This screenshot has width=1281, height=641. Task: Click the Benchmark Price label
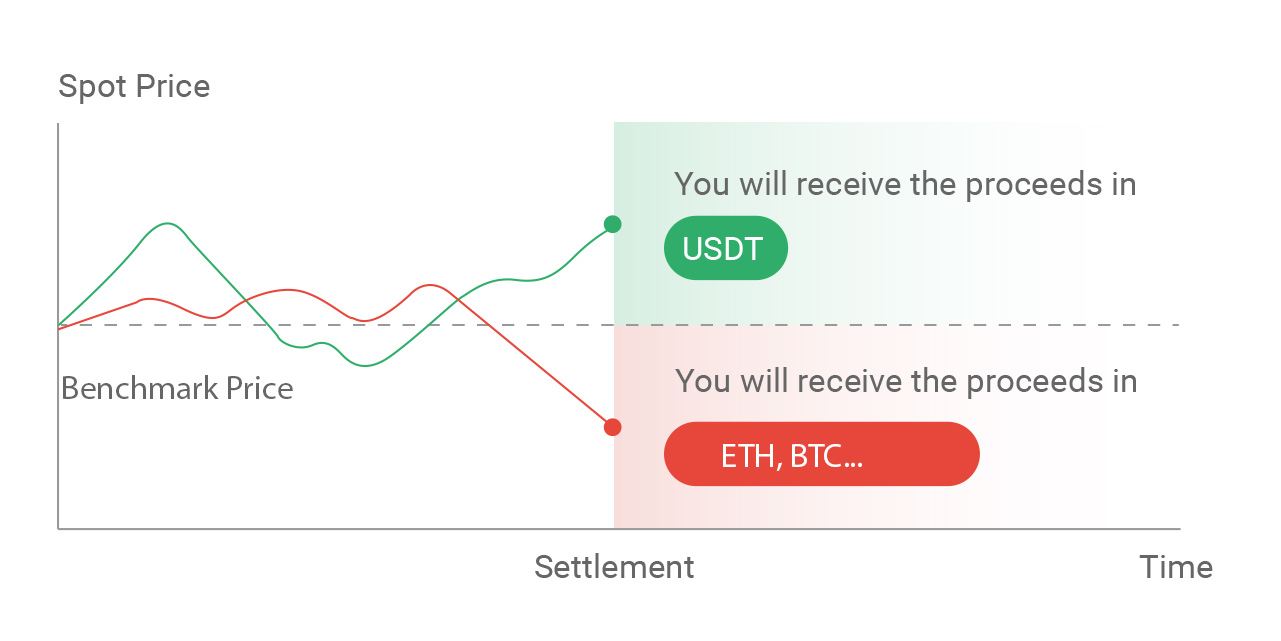pyautogui.click(x=177, y=388)
